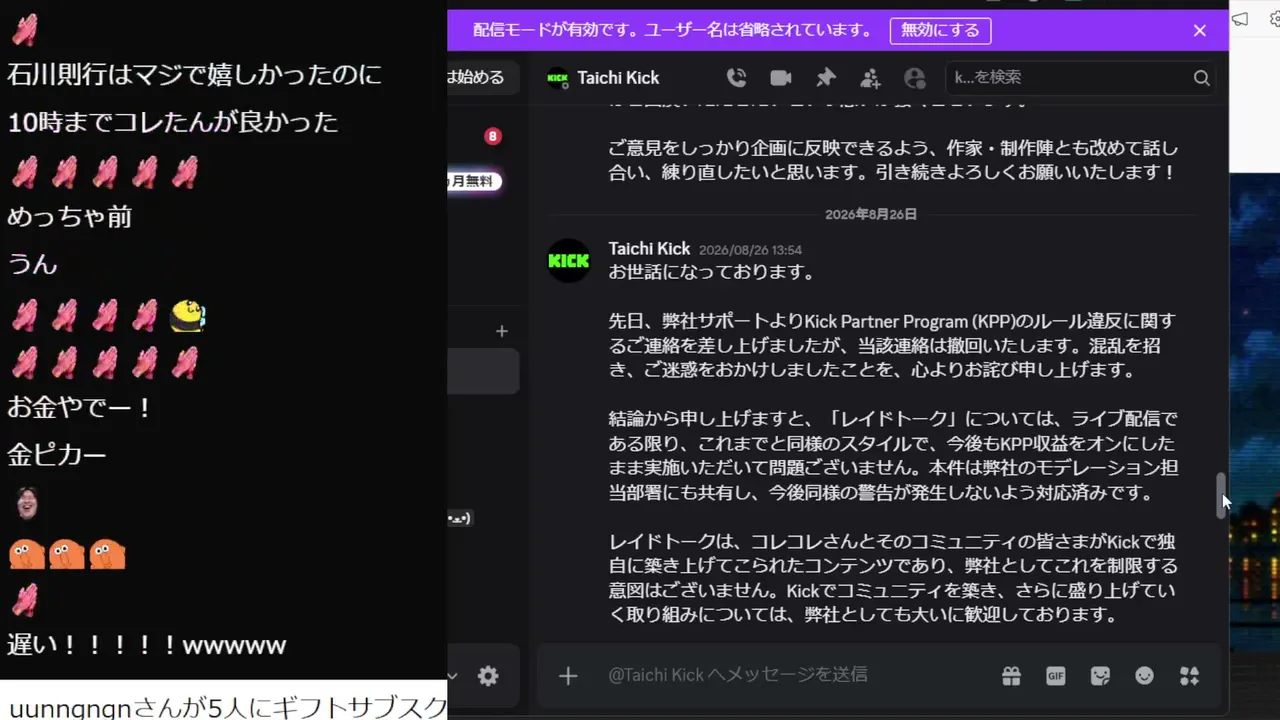Click chat line 10時までコレたんが良かった
This screenshot has height=720, width=1280.
(x=173, y=123)
